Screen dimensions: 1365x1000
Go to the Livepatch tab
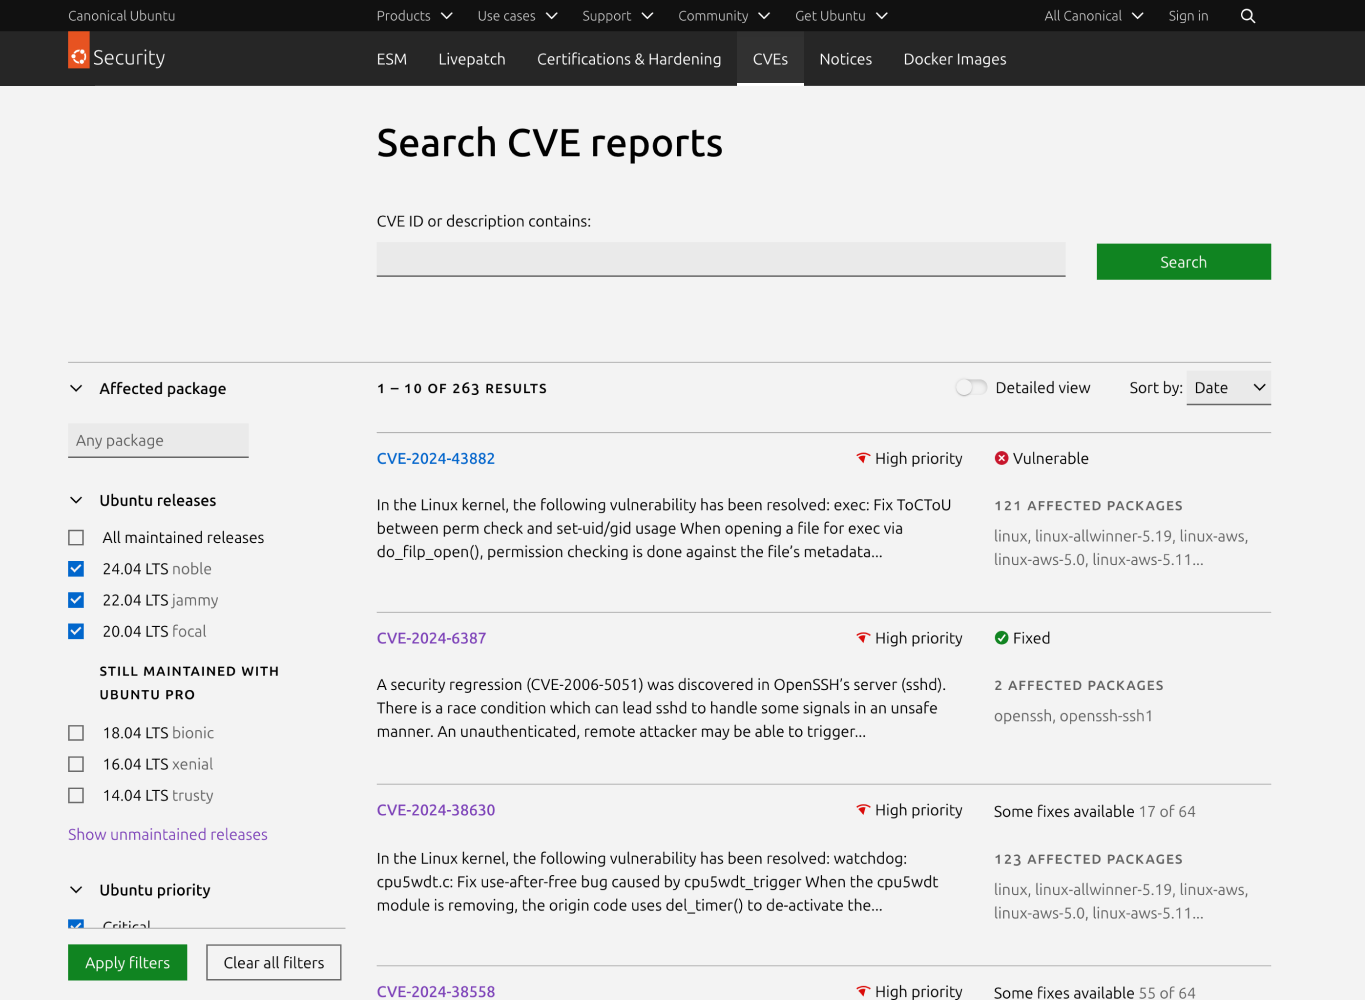point(472,59)
